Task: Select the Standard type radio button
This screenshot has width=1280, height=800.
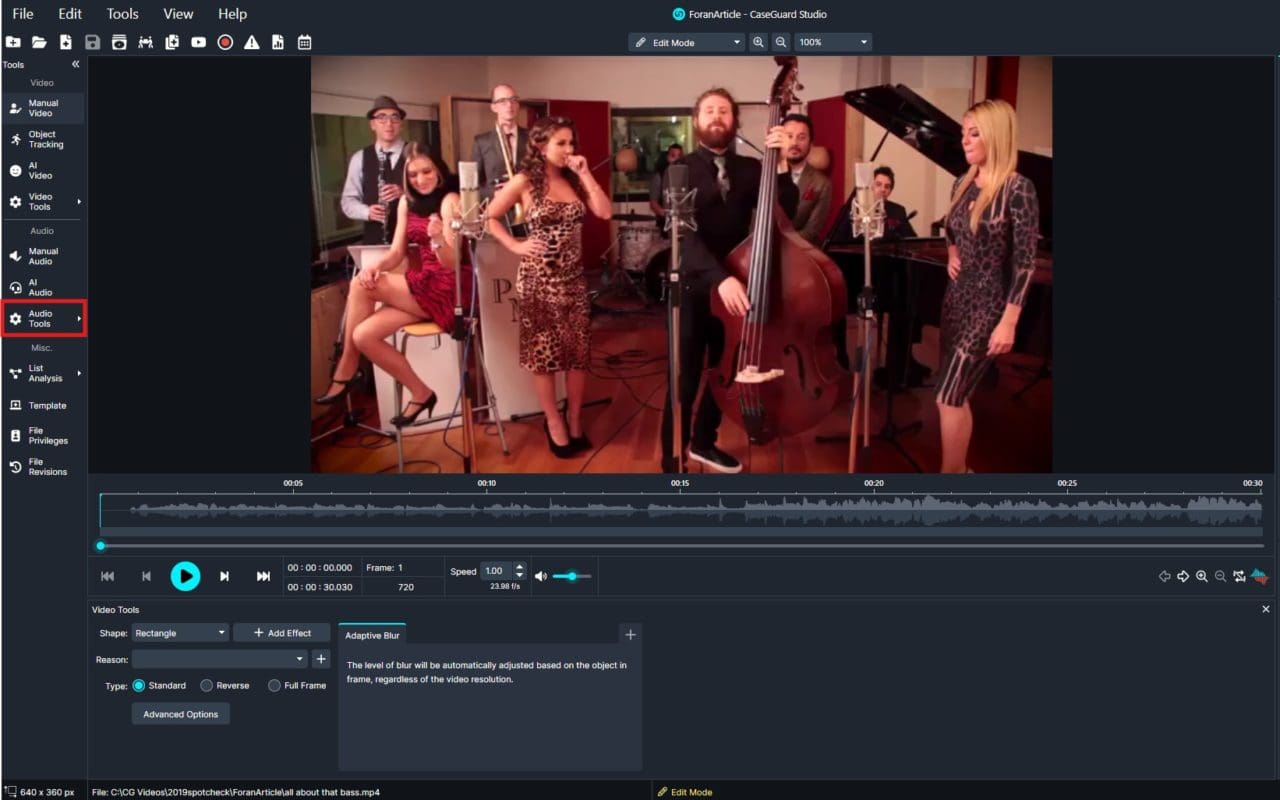Action: pos(139,685)
